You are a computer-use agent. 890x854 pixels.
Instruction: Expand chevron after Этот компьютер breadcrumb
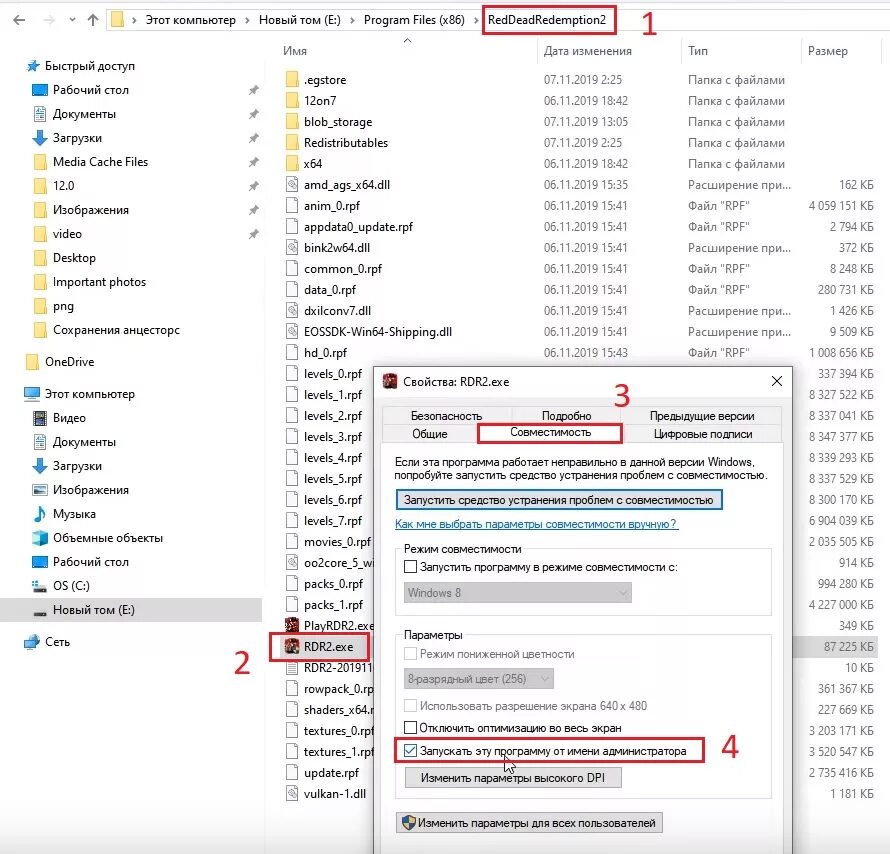pos(247,20)
